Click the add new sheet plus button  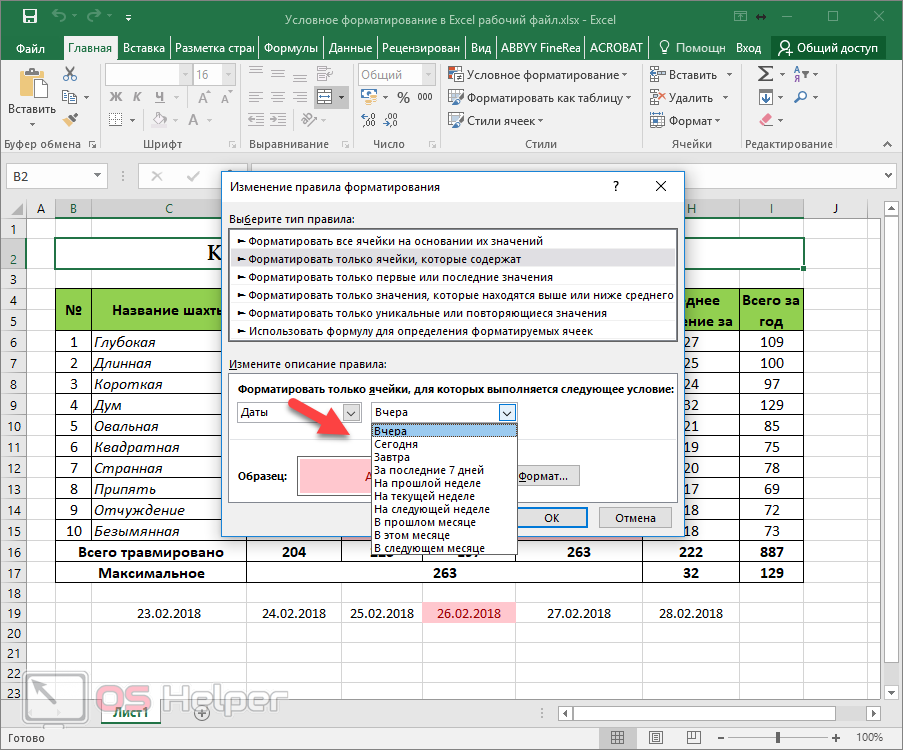pyautogui.click(x=202, y=714)
